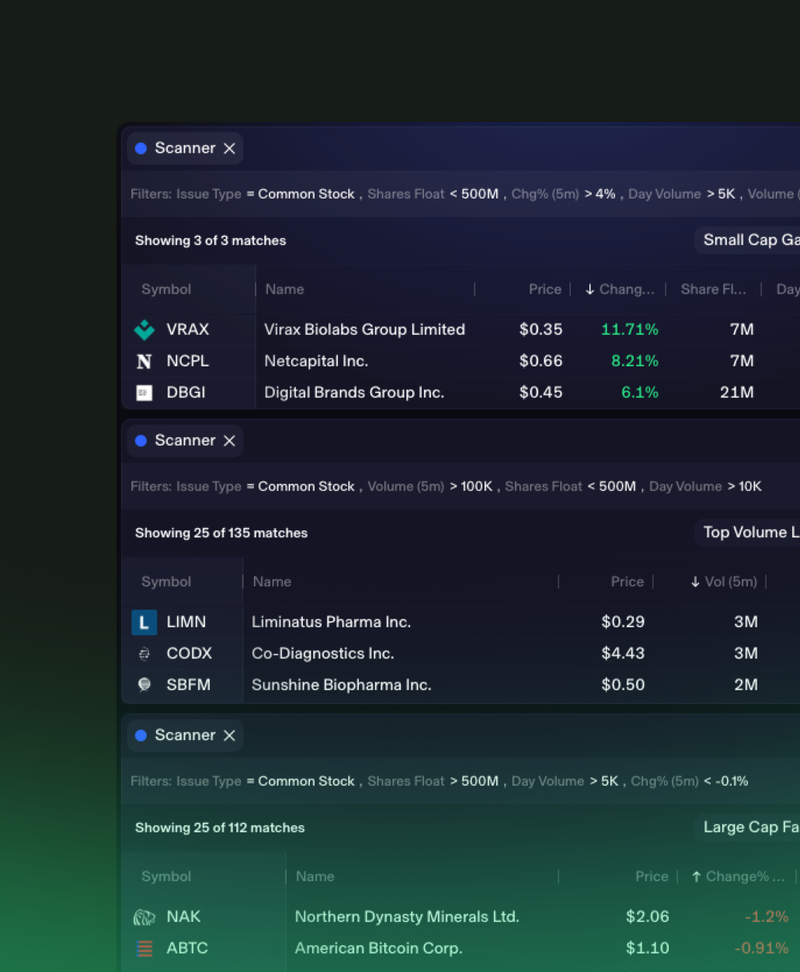The height and width of the screenshot is (972, 800).
Task: Click the NCPL company logo icon
Action: [x=144, y=361]
